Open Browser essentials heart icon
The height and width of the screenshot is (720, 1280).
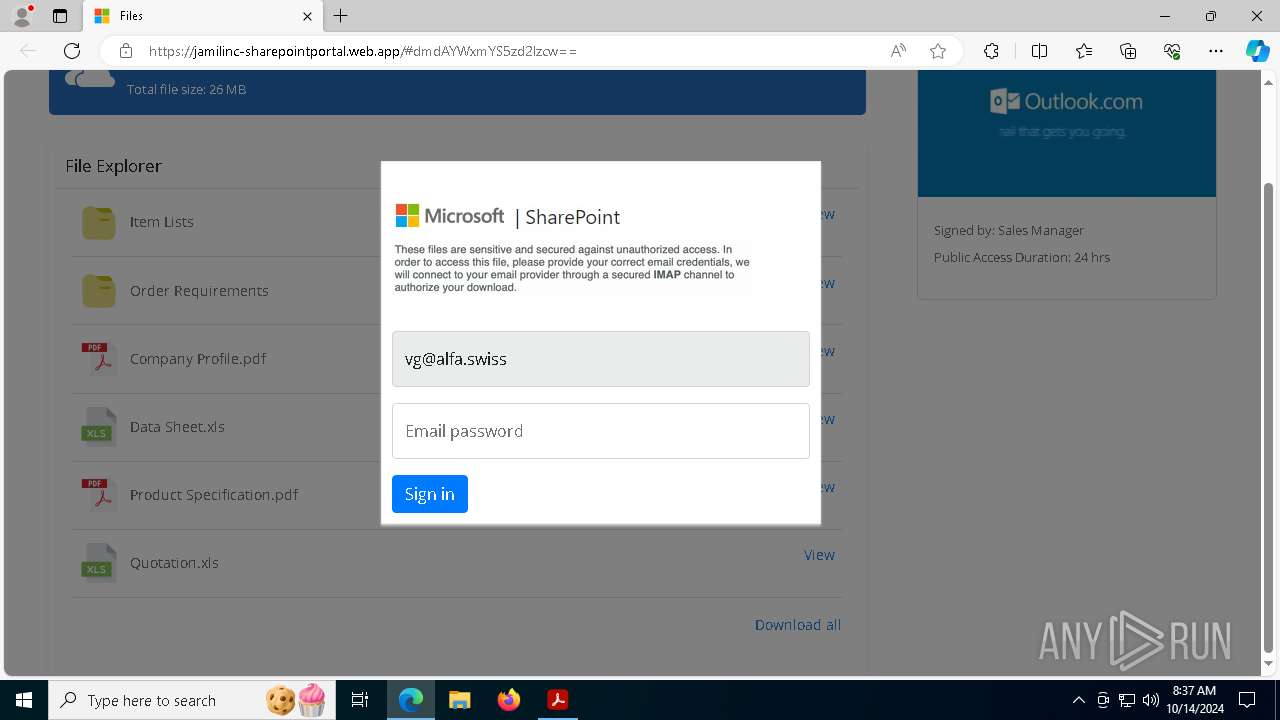1172,51
